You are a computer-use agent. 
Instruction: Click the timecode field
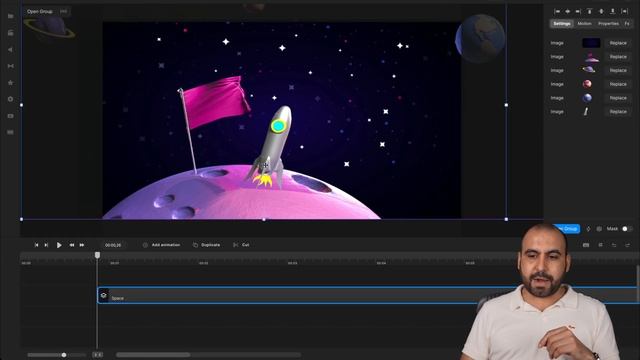tap(113, 245)
